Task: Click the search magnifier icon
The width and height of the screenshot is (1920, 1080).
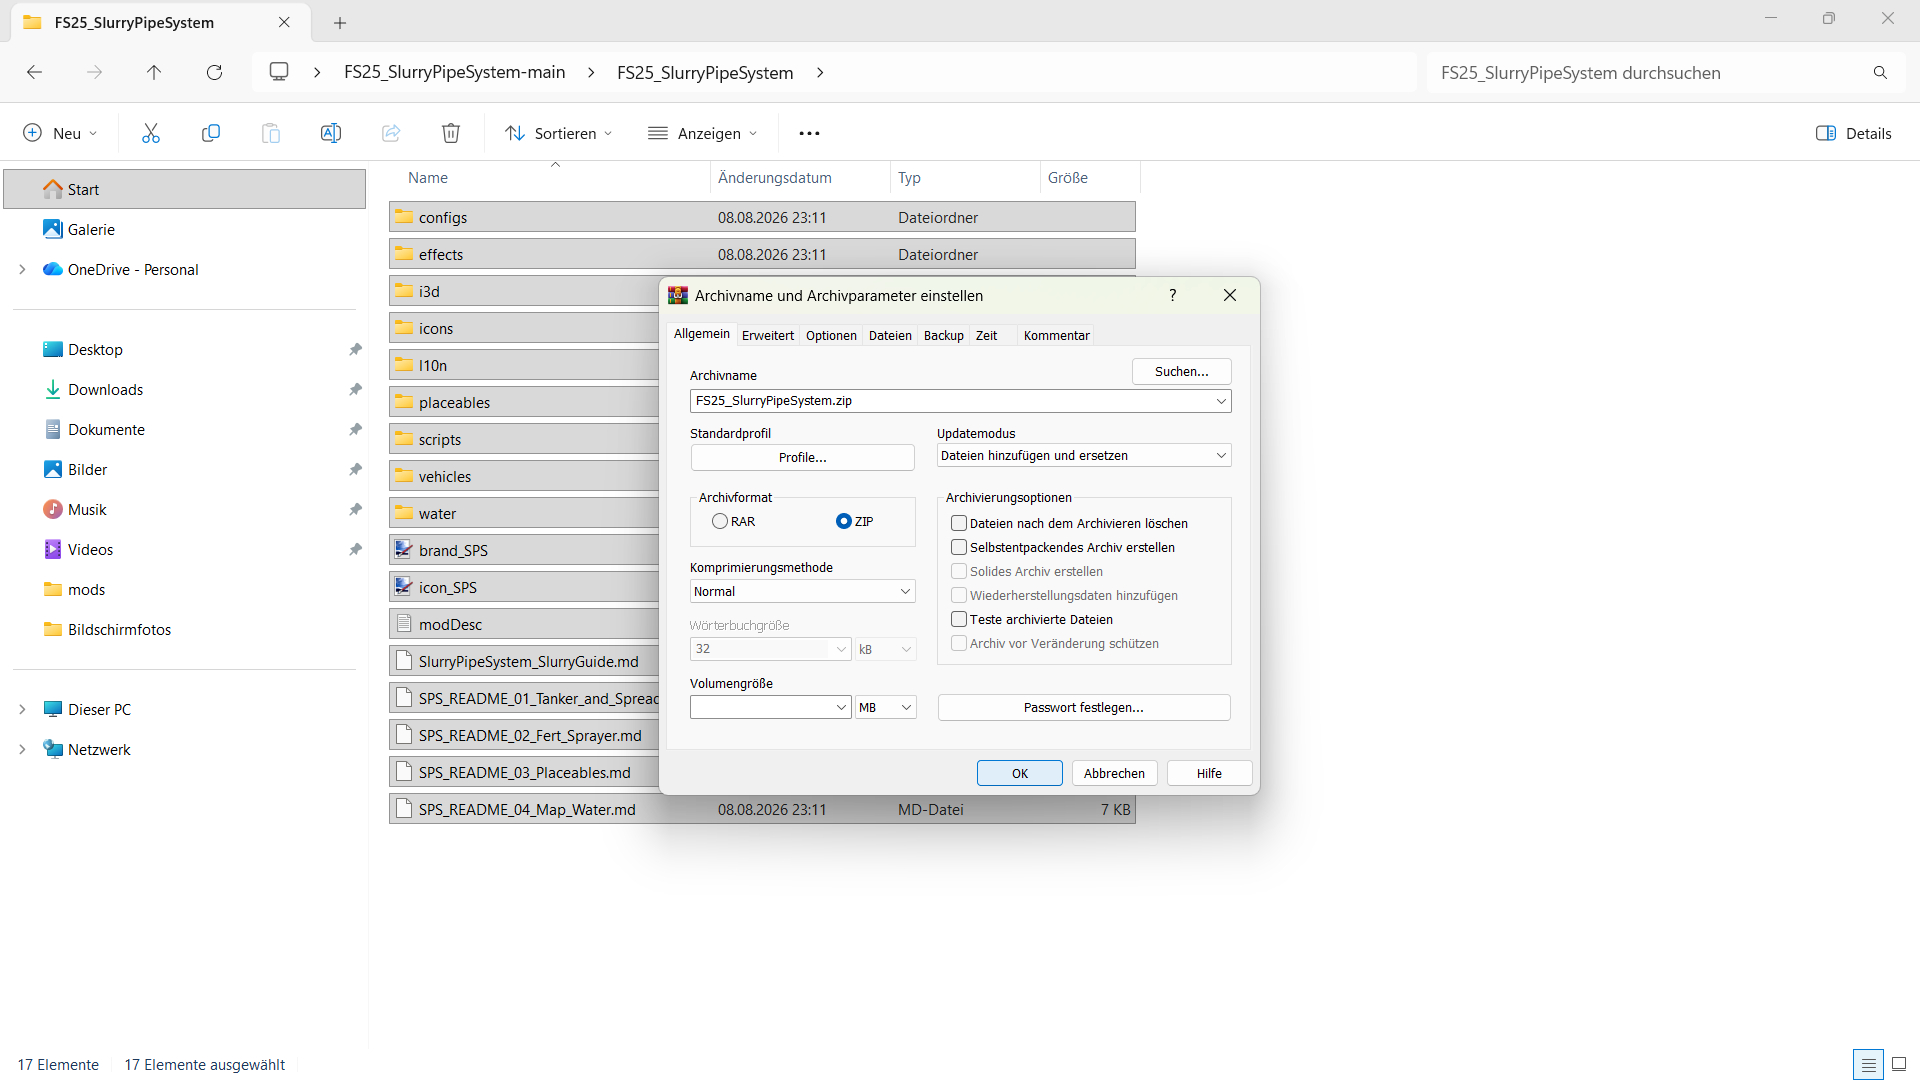Action: coord(1880,72)
